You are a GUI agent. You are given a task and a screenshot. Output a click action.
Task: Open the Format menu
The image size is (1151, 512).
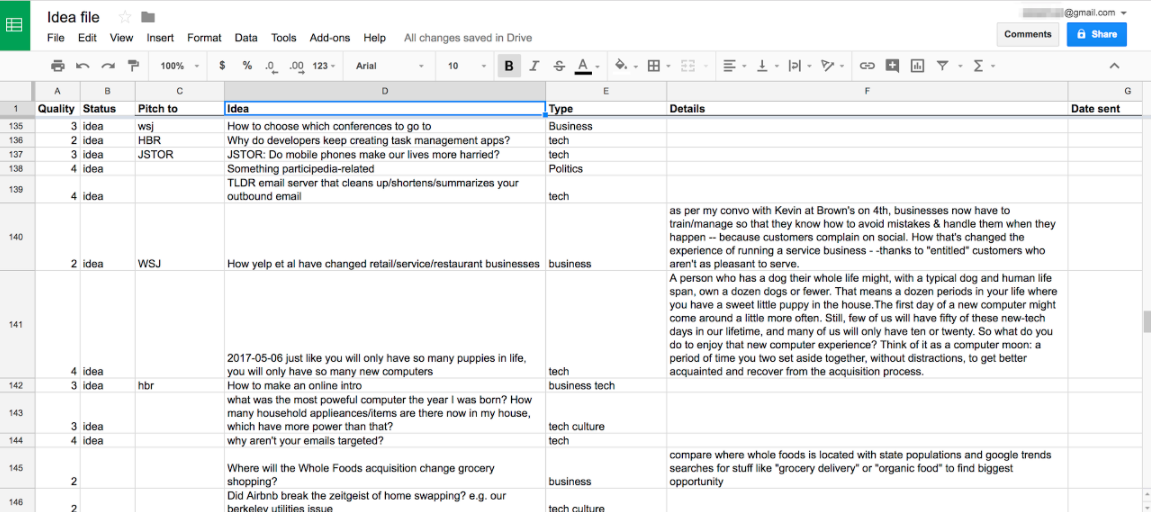pos(204,37)
